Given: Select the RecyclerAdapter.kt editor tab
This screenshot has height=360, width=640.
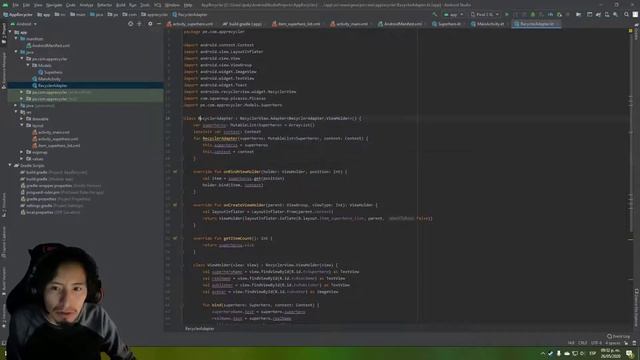Looking at the screenshot, I should 536,24.
